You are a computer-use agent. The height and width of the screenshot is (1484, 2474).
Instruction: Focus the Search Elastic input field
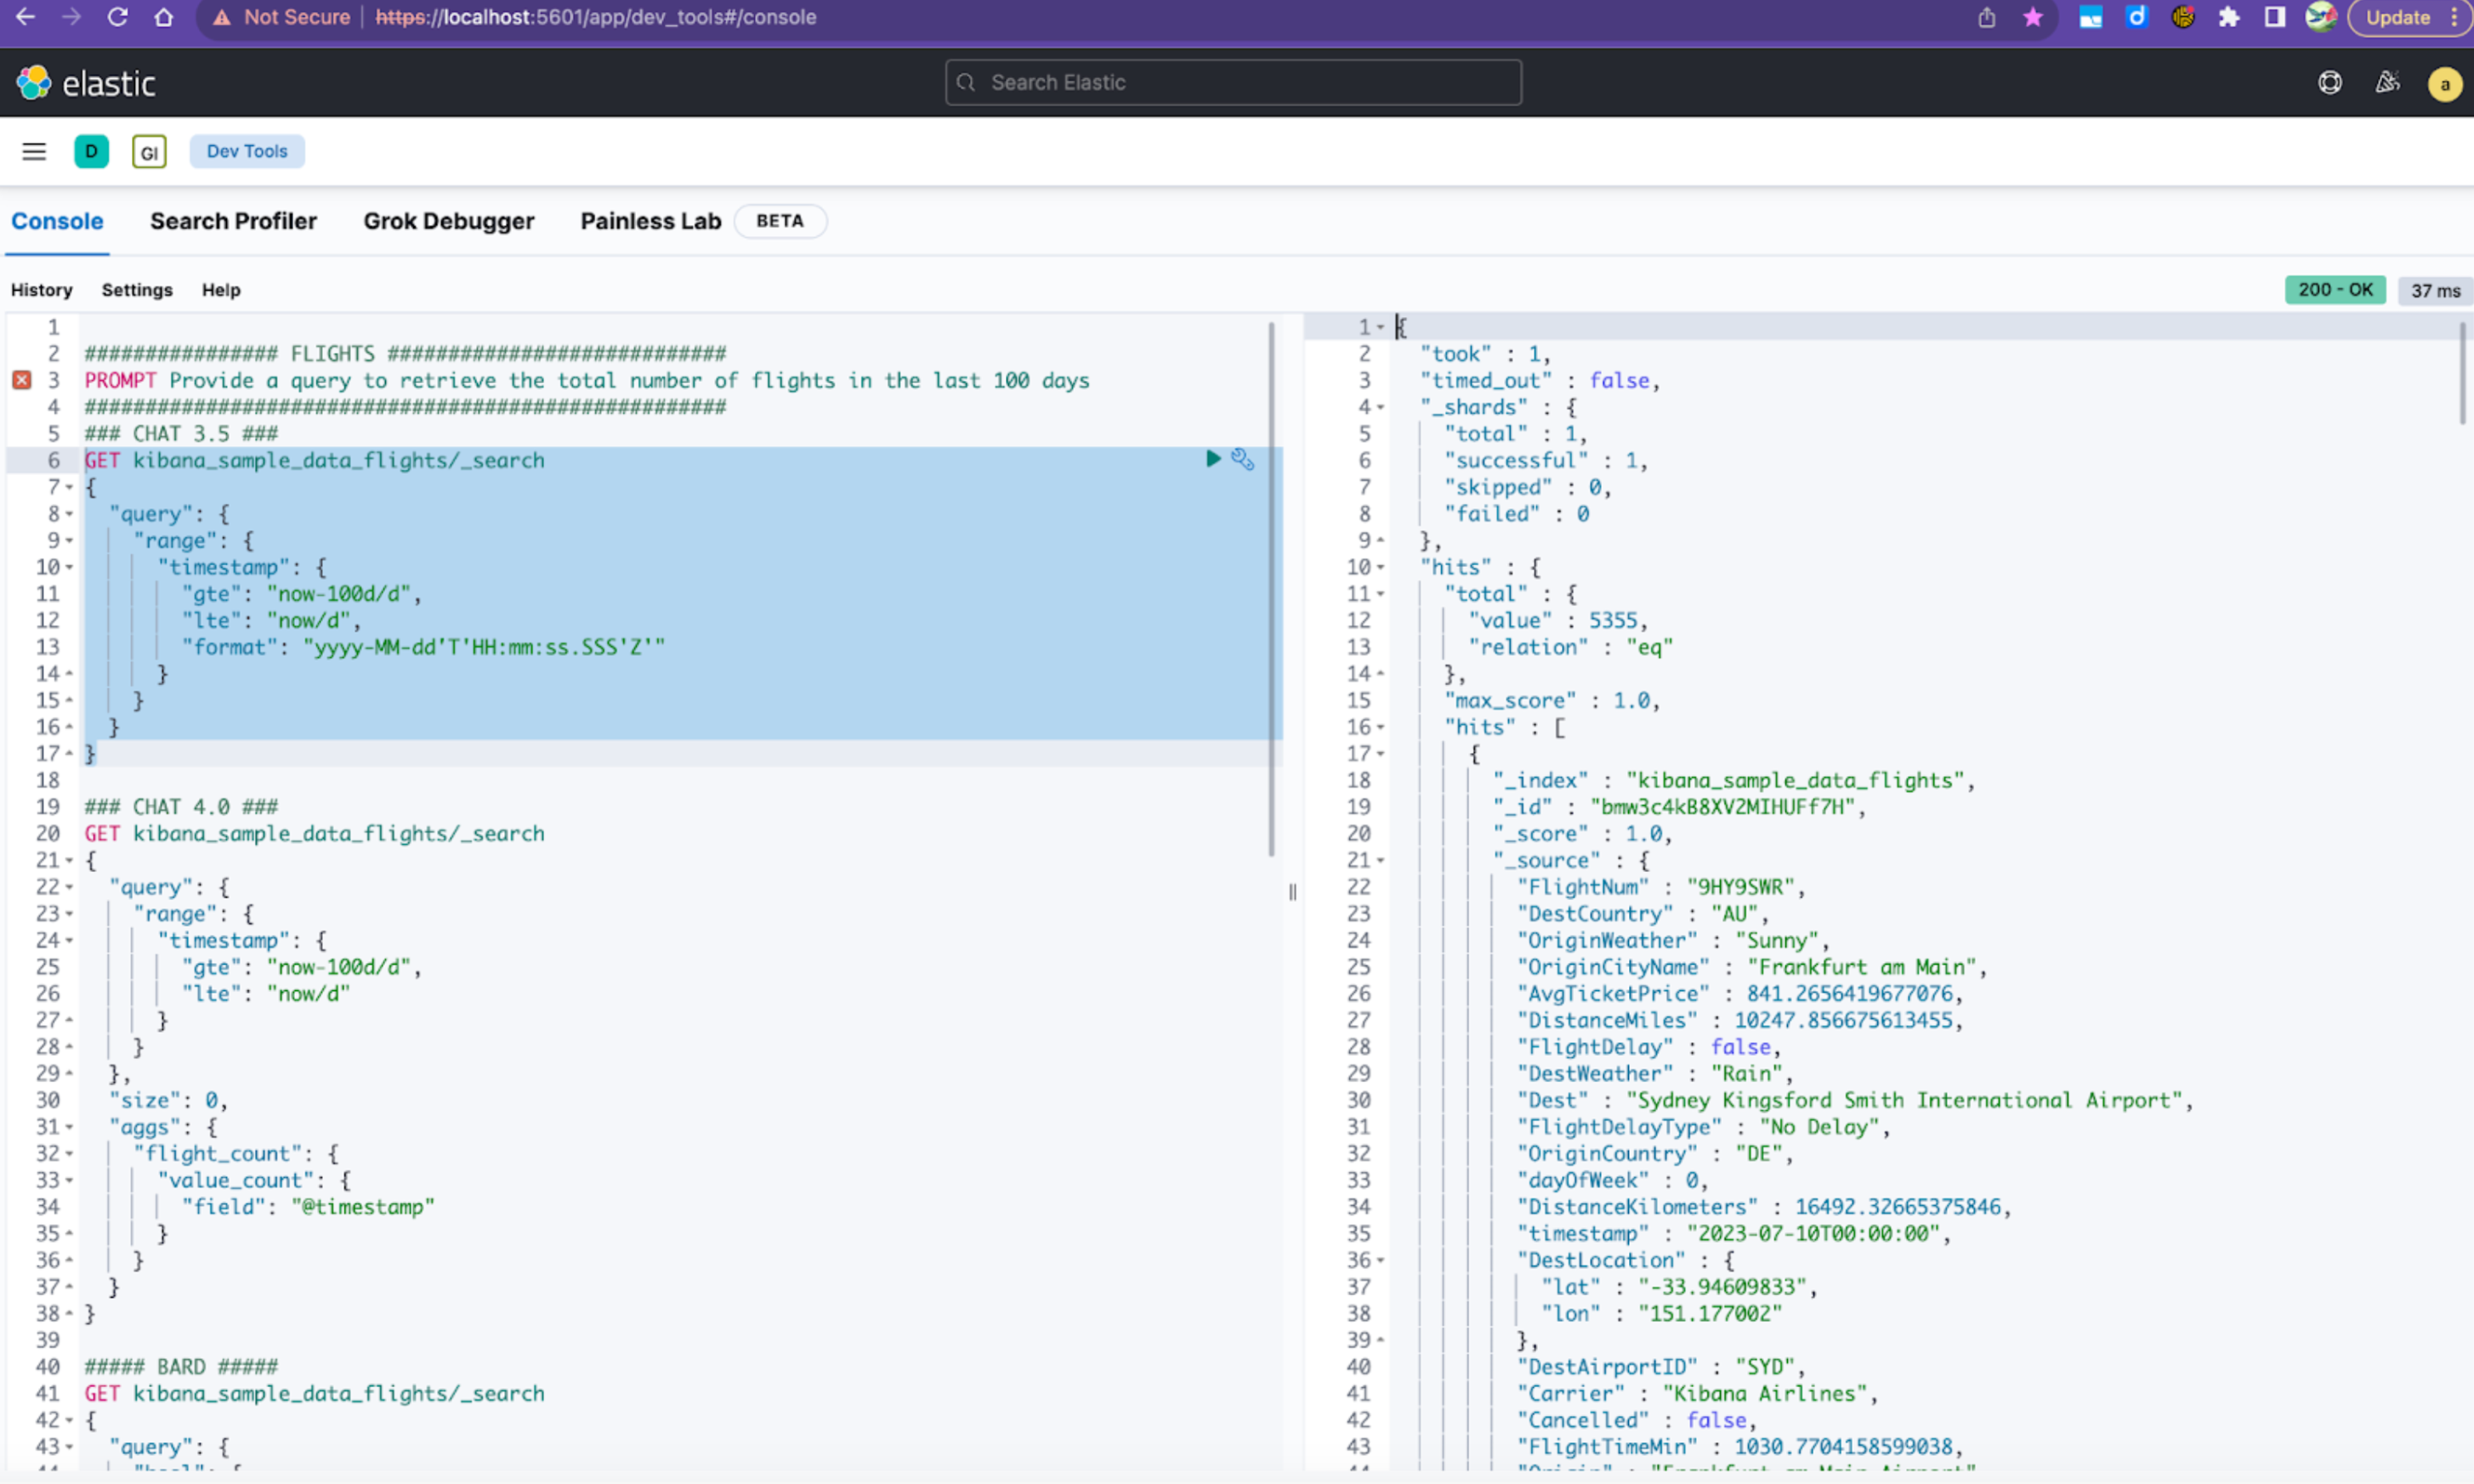pyautogui.click(x=1233, y=83)
